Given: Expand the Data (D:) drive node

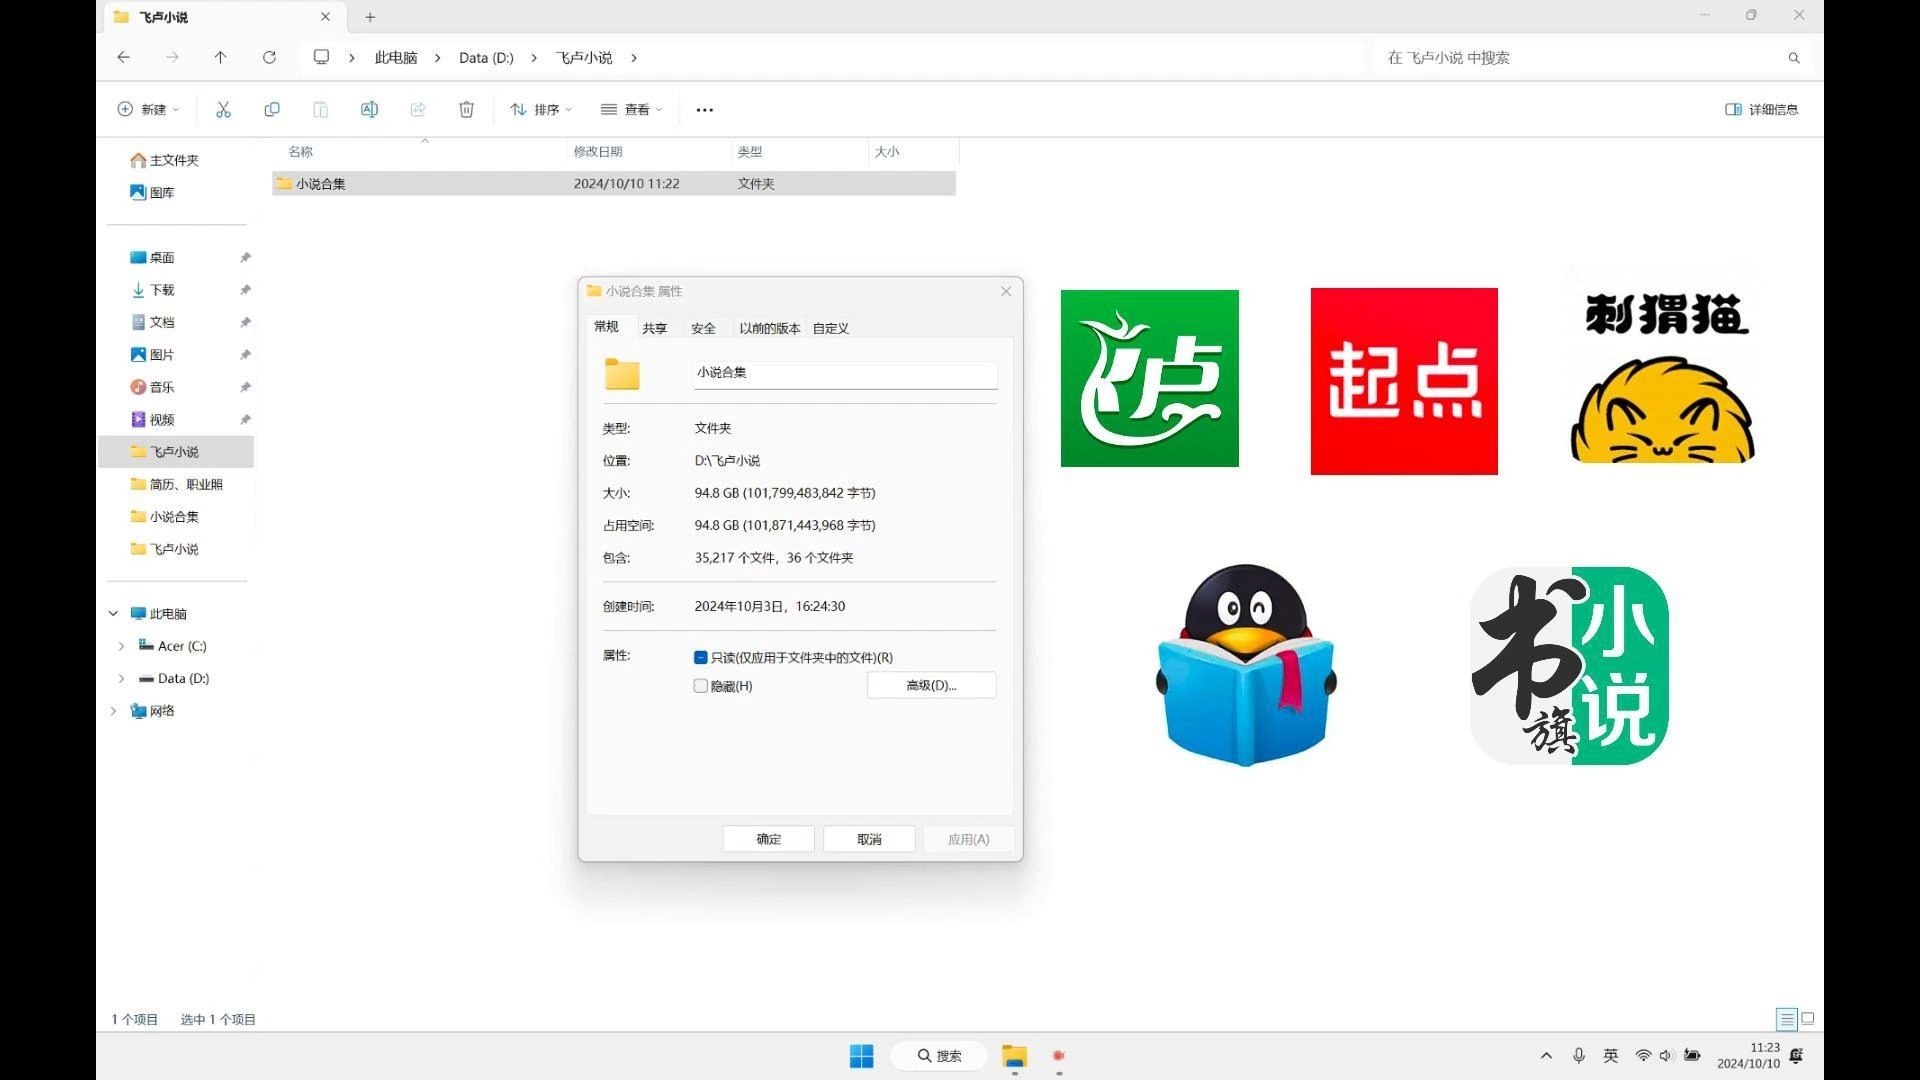Looking at the screenshot, I should click(122, 679).
